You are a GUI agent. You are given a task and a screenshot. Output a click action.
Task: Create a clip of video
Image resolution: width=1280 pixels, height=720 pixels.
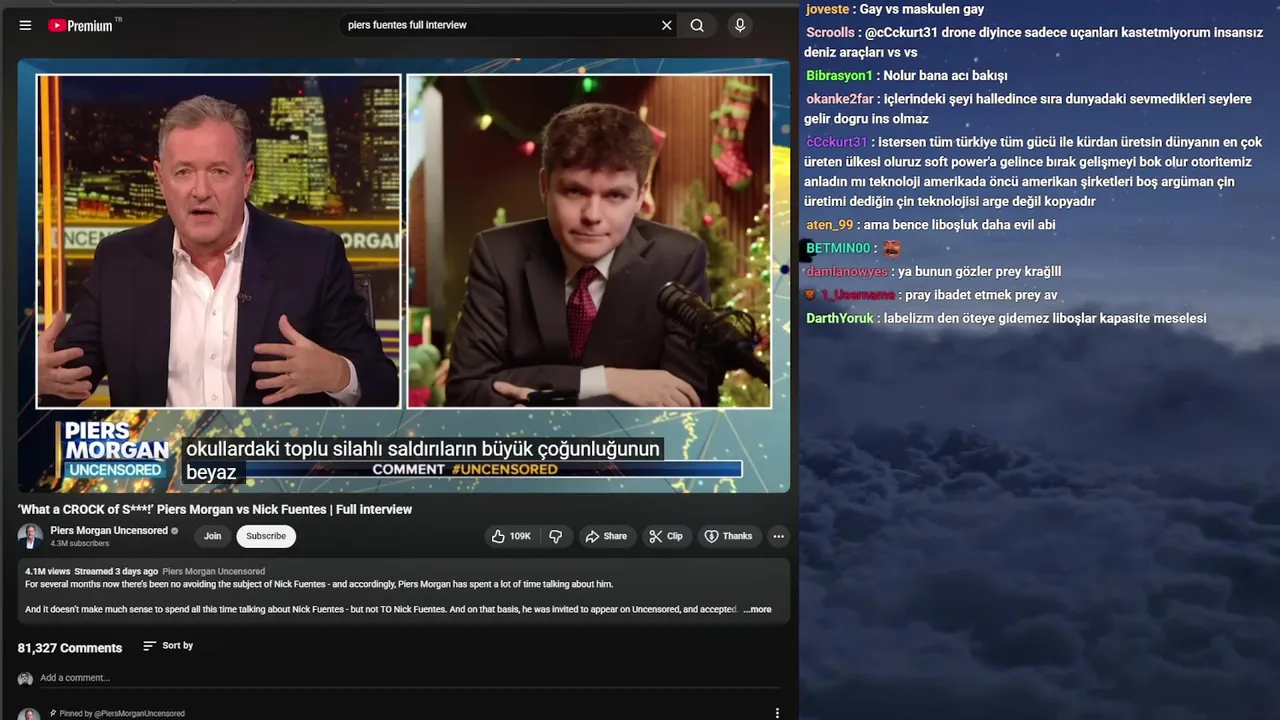(x=666, y=536)
